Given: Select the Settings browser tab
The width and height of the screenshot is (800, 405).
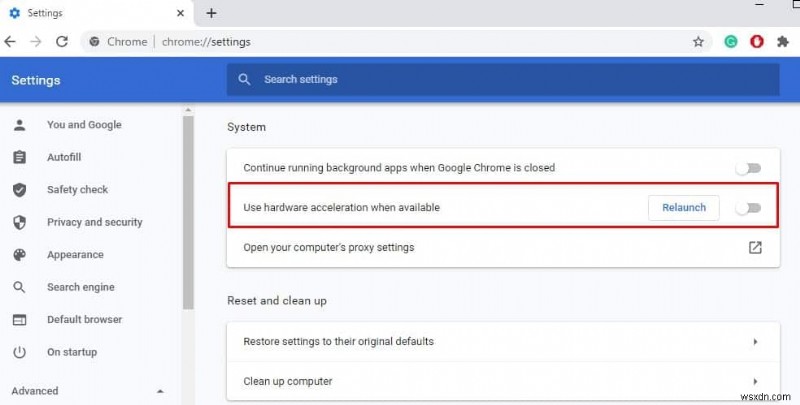Looking at the screenshot, I should (x=97, y=13).
